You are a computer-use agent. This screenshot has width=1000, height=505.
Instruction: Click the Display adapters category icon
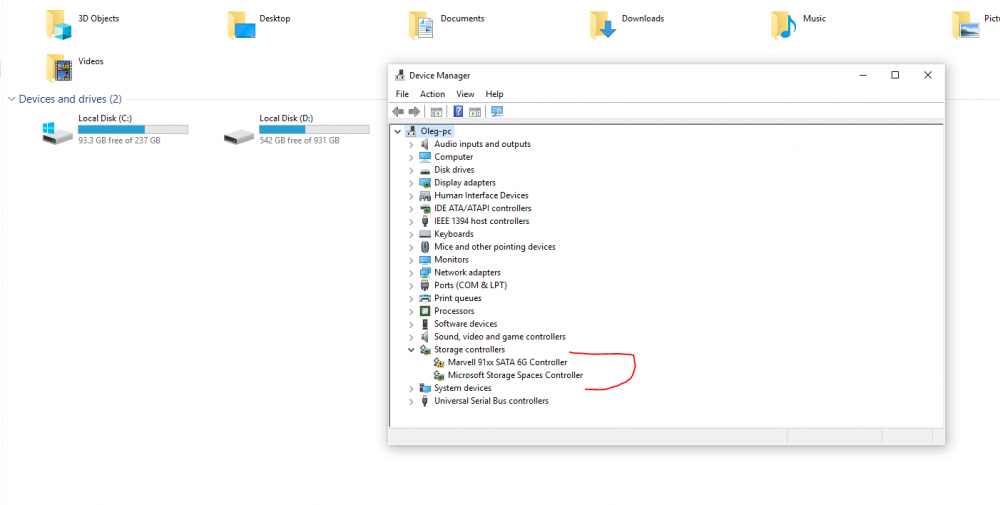click(425, 182)
